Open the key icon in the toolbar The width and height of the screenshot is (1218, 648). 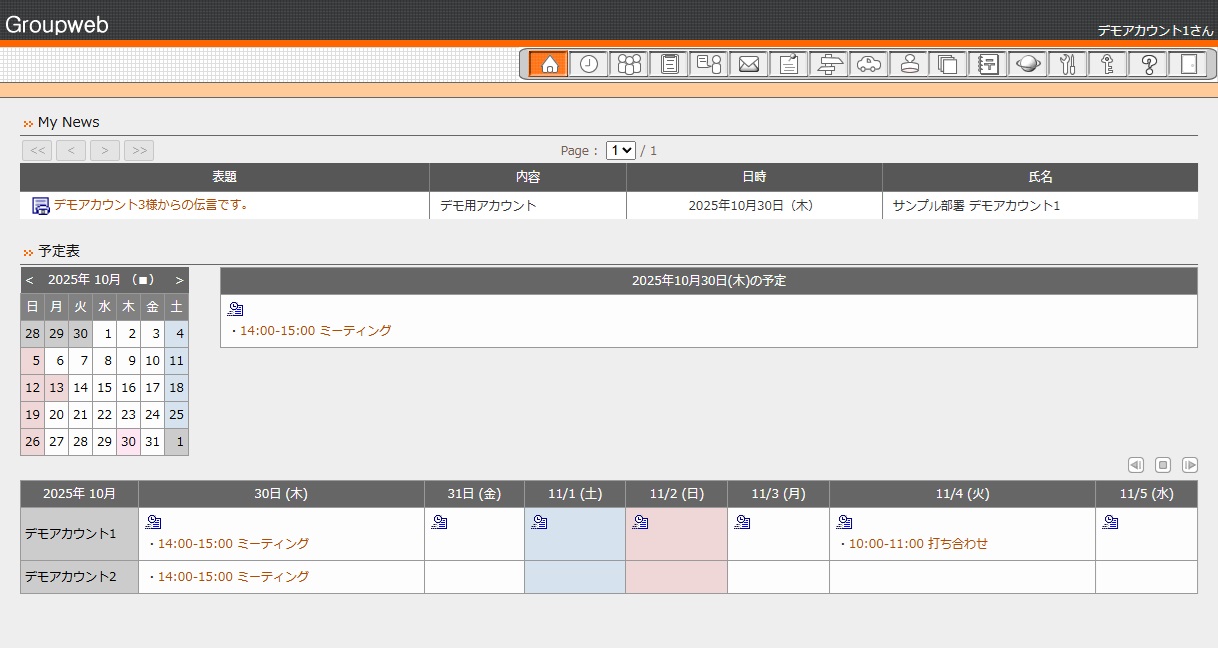(1108, 65)
